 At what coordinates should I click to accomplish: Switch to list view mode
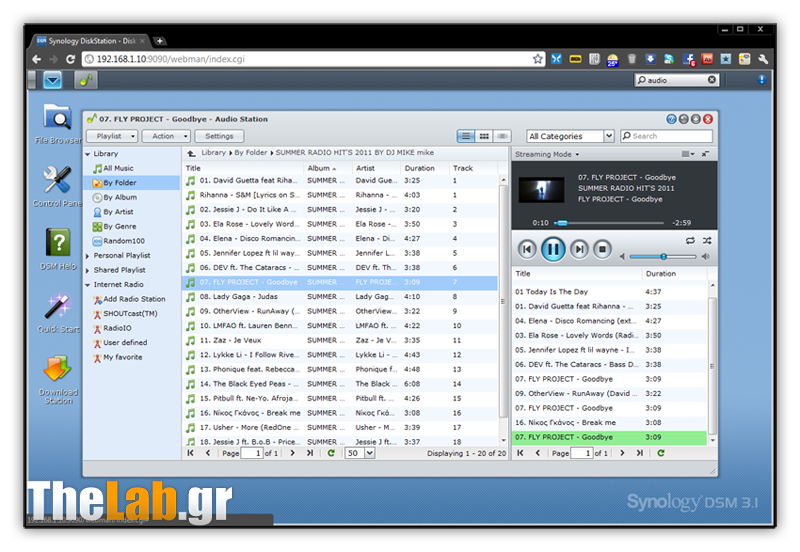pyautogui.click(x=465, y=136)
